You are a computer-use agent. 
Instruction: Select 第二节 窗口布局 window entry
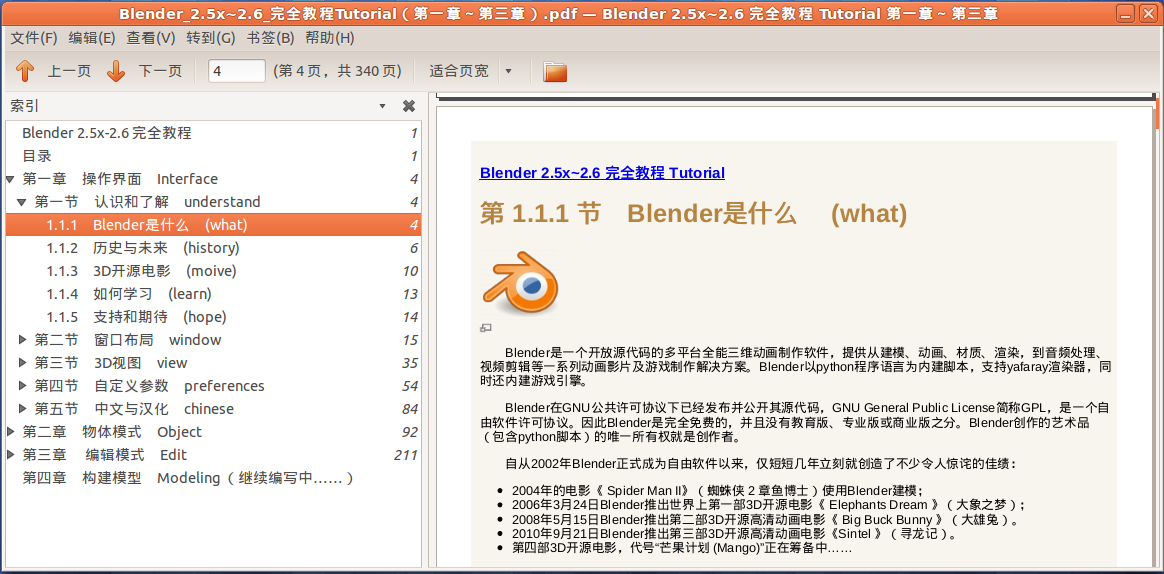pyautogui.click(x=213, y=340)
